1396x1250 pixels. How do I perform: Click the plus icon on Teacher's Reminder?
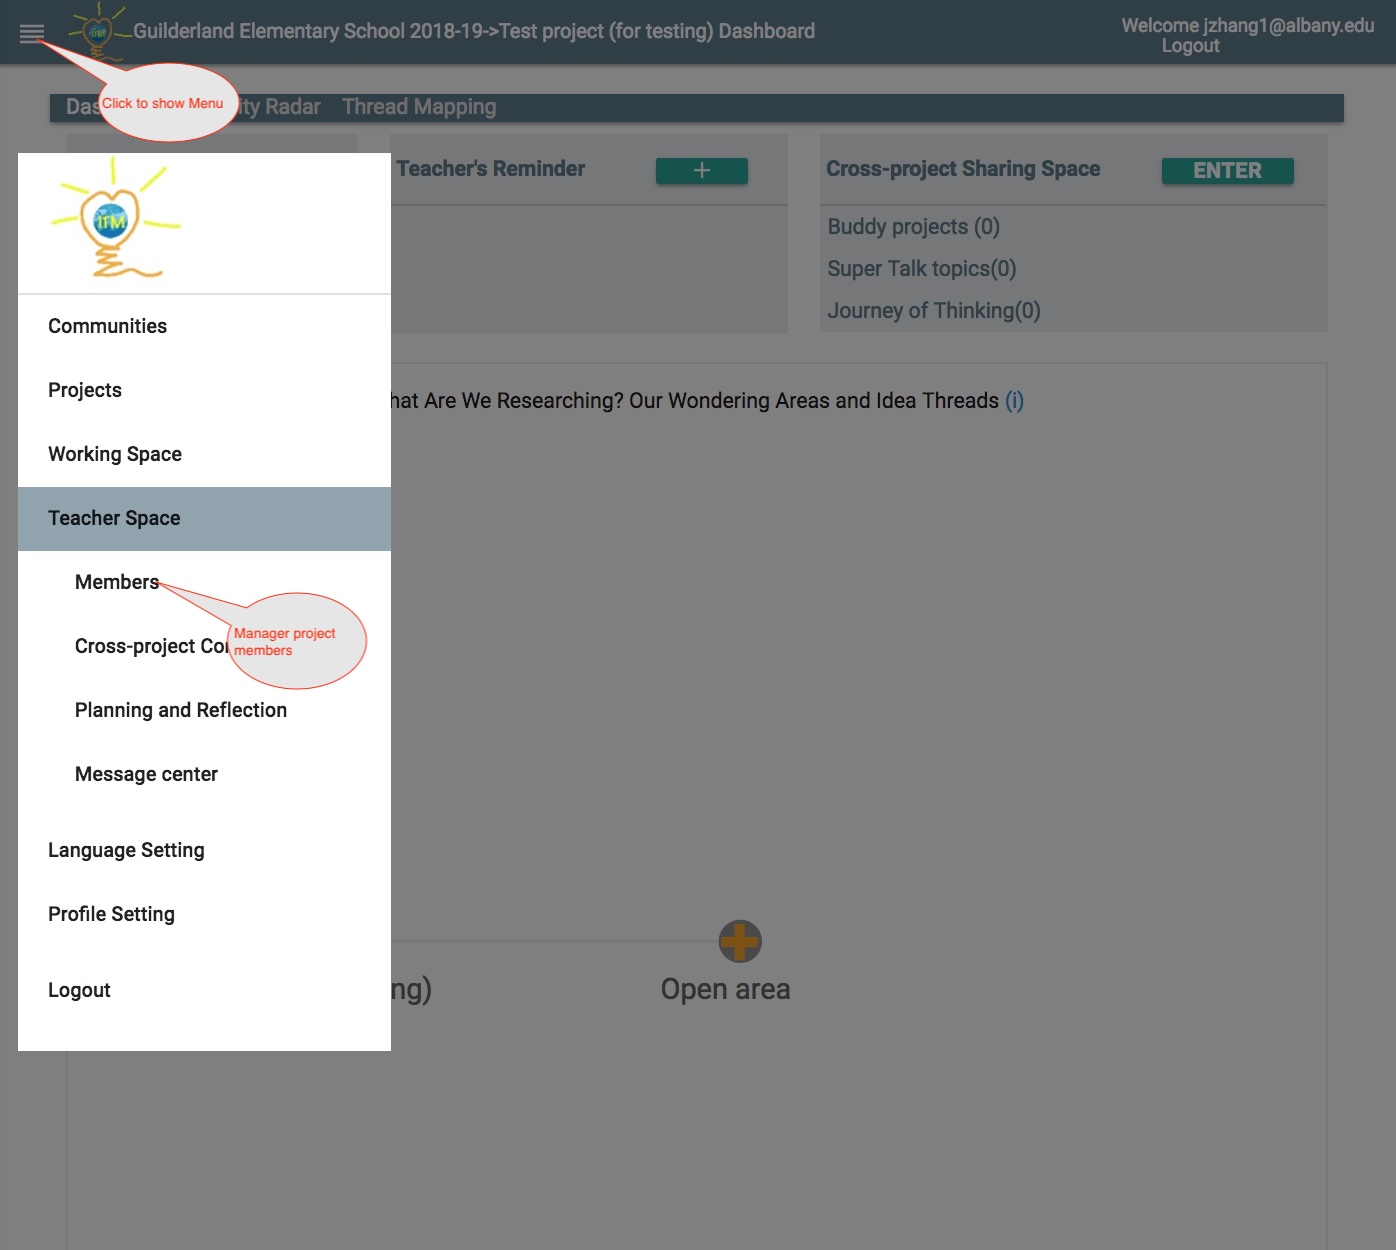point(700,170)
